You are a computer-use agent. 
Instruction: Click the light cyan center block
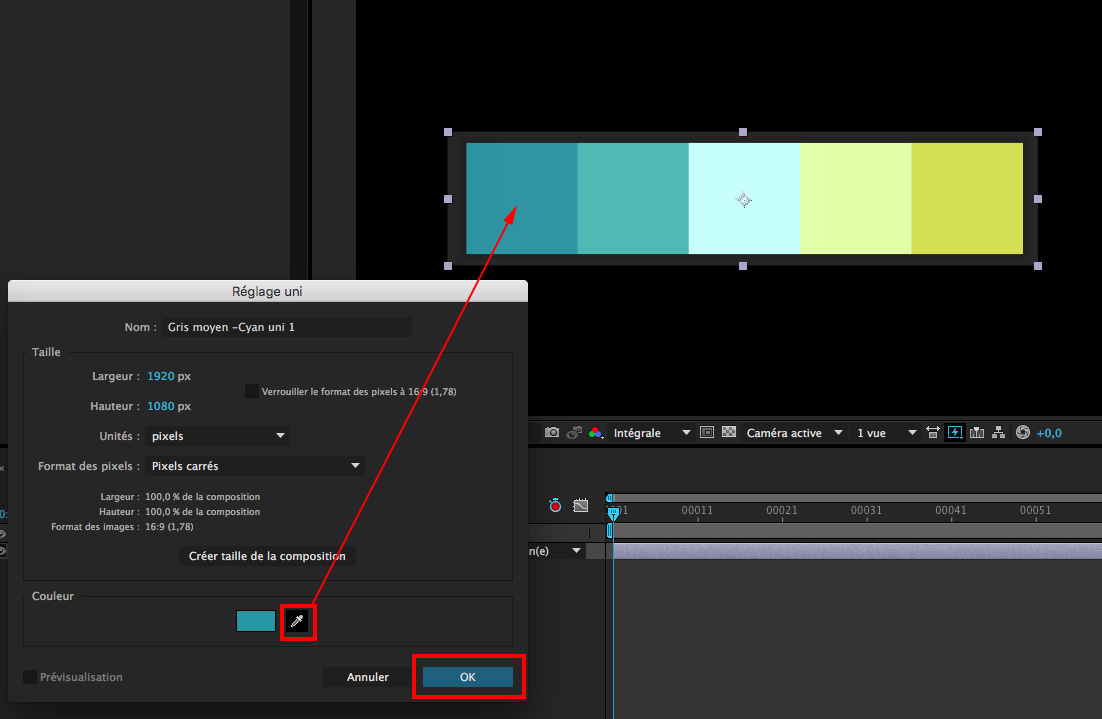[744, 198]
